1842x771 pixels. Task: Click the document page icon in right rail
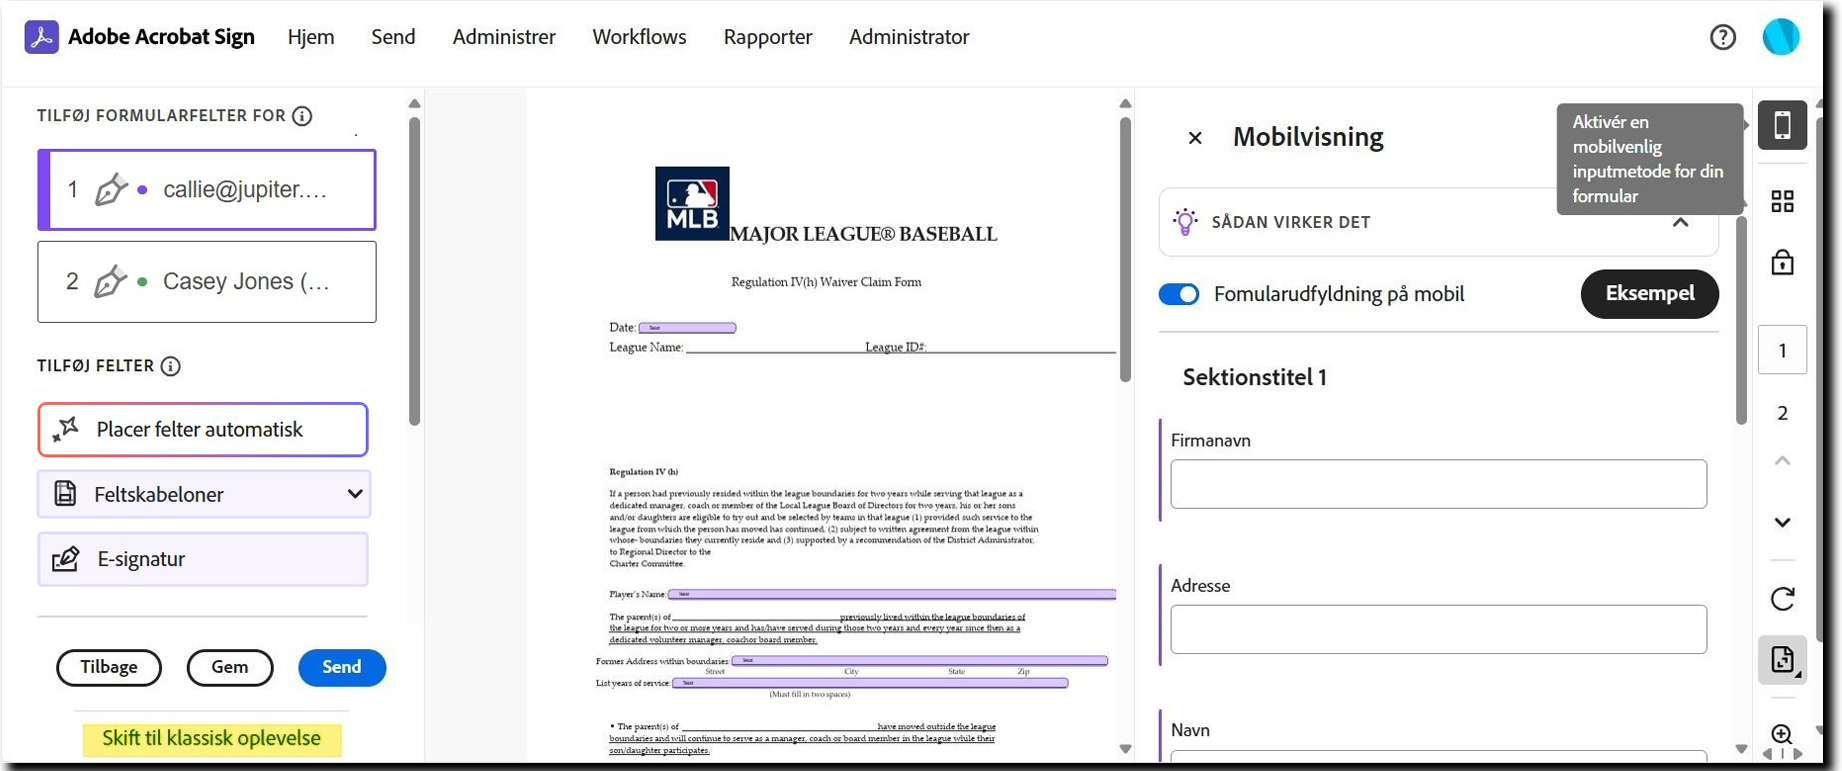[1782, 660]
